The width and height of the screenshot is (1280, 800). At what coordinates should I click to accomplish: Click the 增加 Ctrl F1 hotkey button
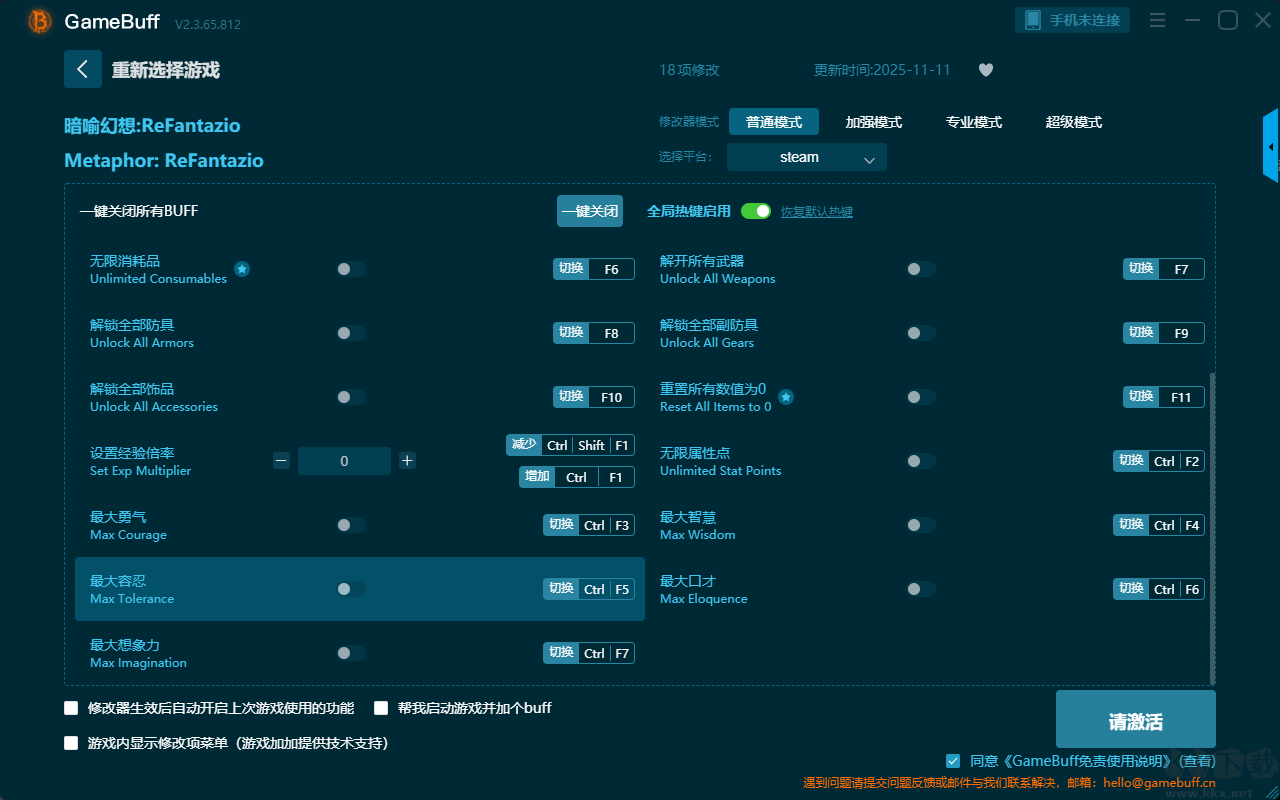point(577,477)
